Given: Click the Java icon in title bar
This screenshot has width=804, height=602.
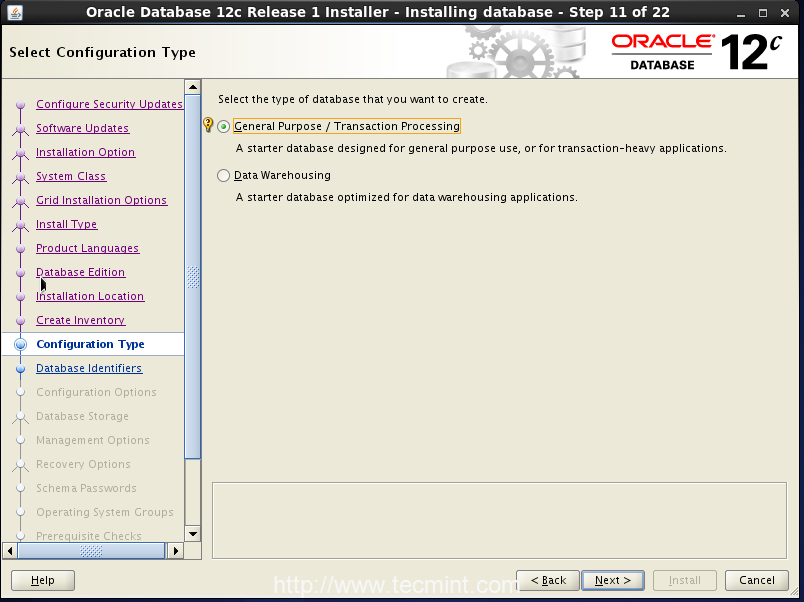Looking at the screenshot, I should tap(15, 12).
